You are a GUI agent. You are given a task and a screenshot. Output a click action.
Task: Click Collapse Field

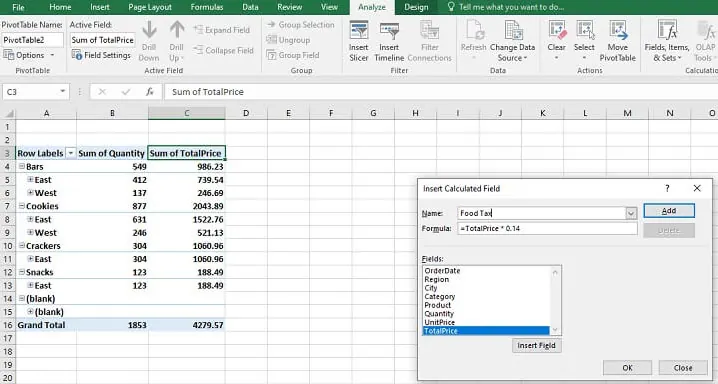point(223,50)
